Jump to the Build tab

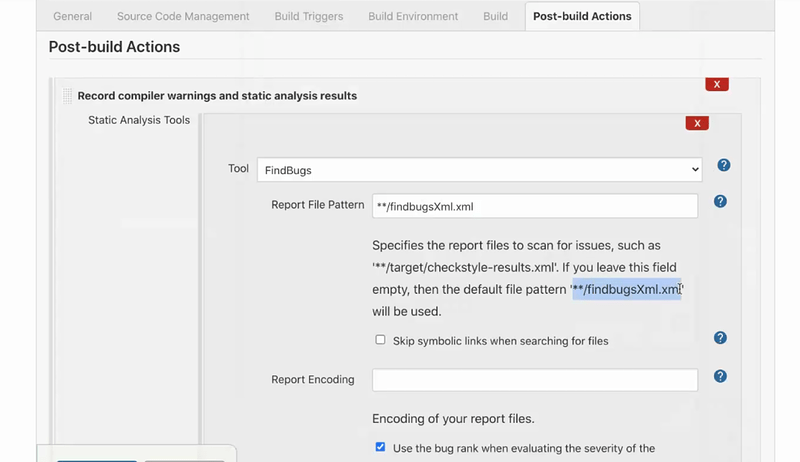click(x=495, y=16)
